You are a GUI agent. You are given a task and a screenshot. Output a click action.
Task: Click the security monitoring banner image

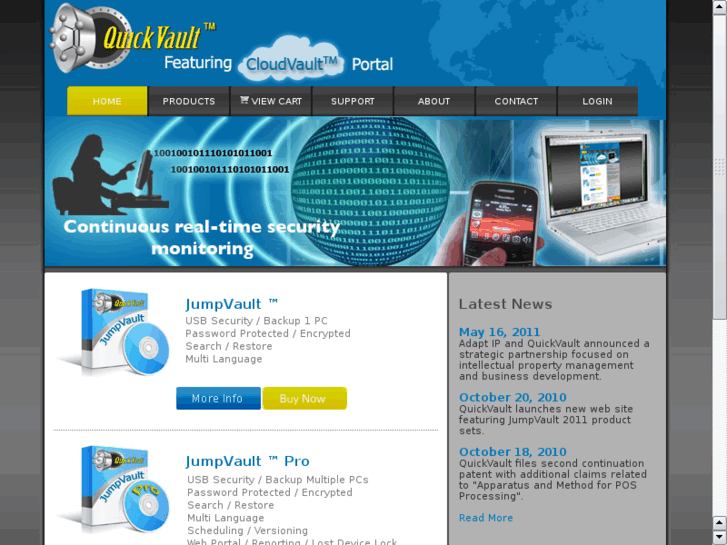[355, 192]
